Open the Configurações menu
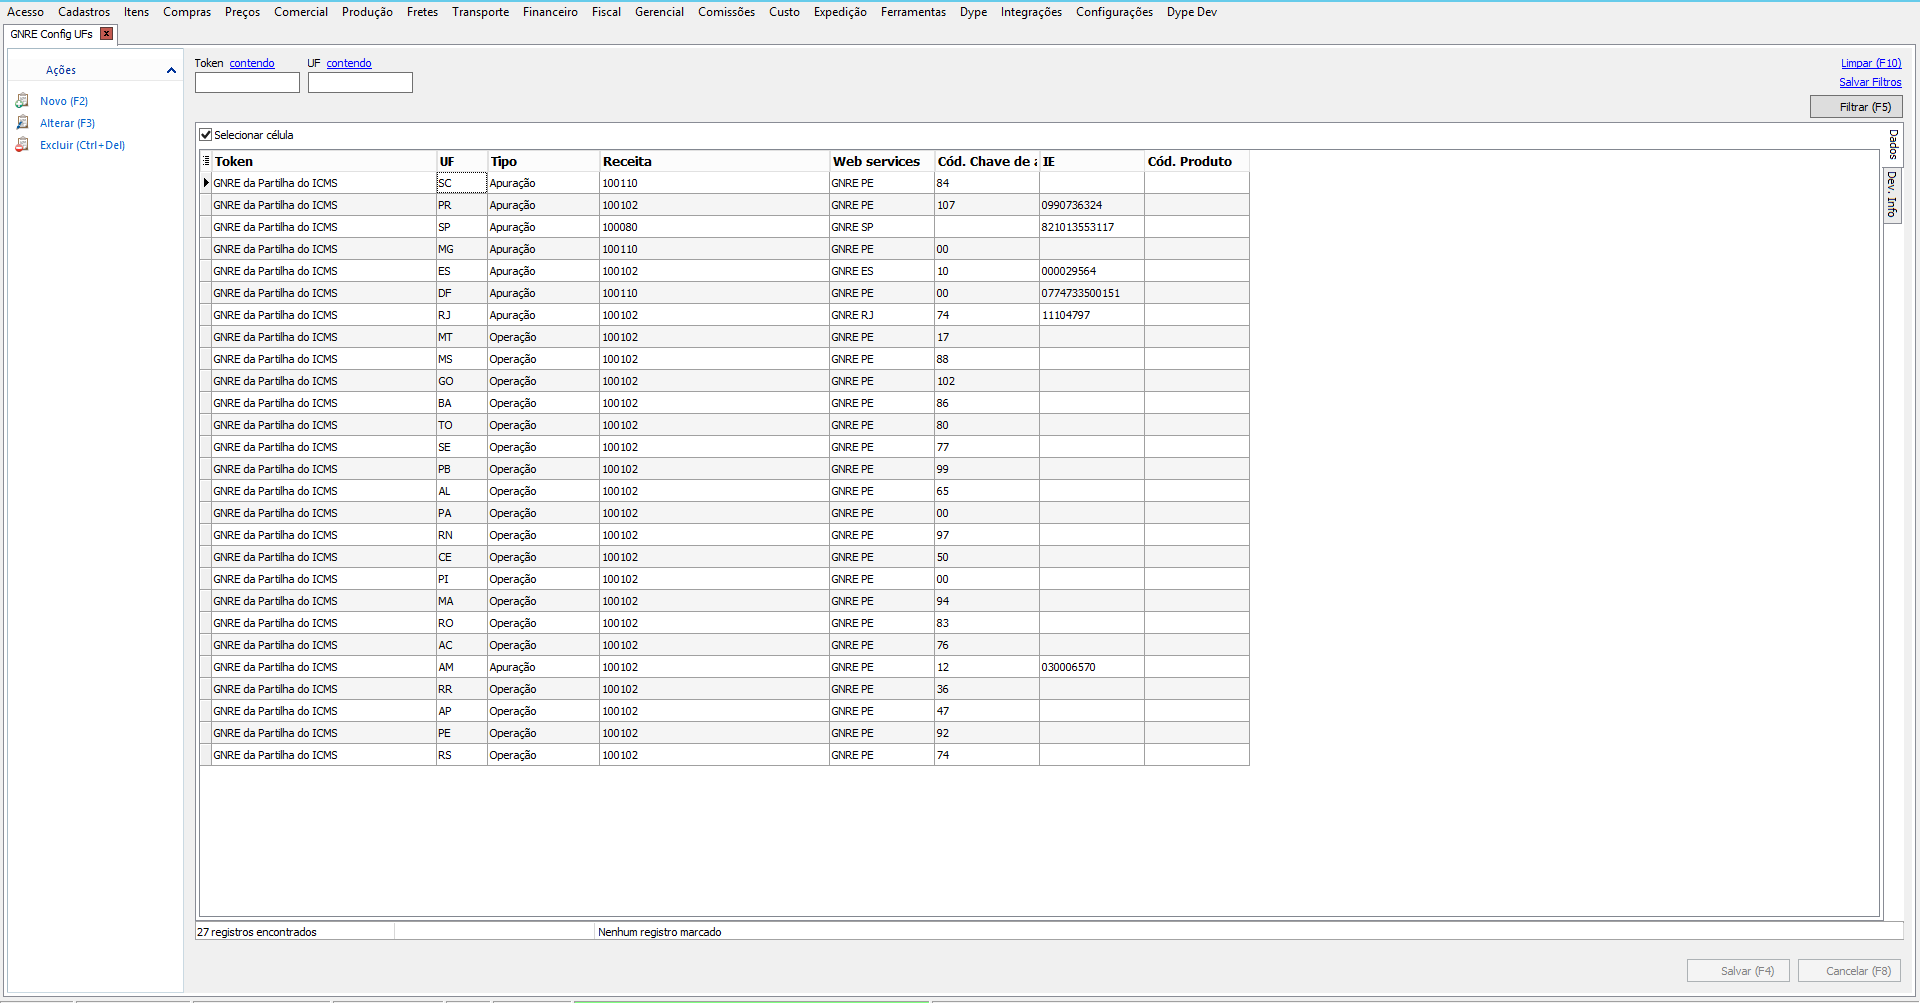Viewport: 1920px width, 1003px height. click(1114, 12)
